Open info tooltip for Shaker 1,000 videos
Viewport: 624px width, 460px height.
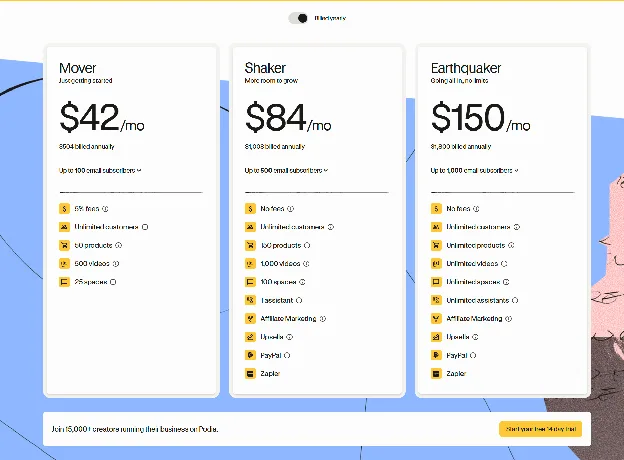(x=306, y=263)
